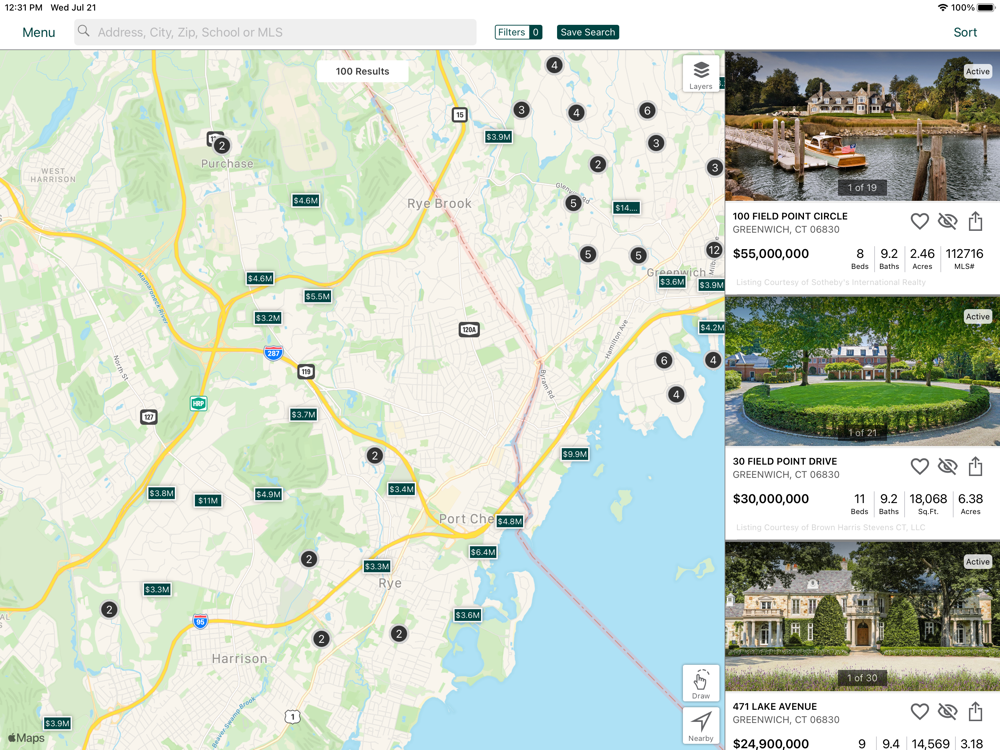Click the 100 Results label
The height and width of the screenshot is (750, 1000).
pyautogui.click(x=362, y=71)
